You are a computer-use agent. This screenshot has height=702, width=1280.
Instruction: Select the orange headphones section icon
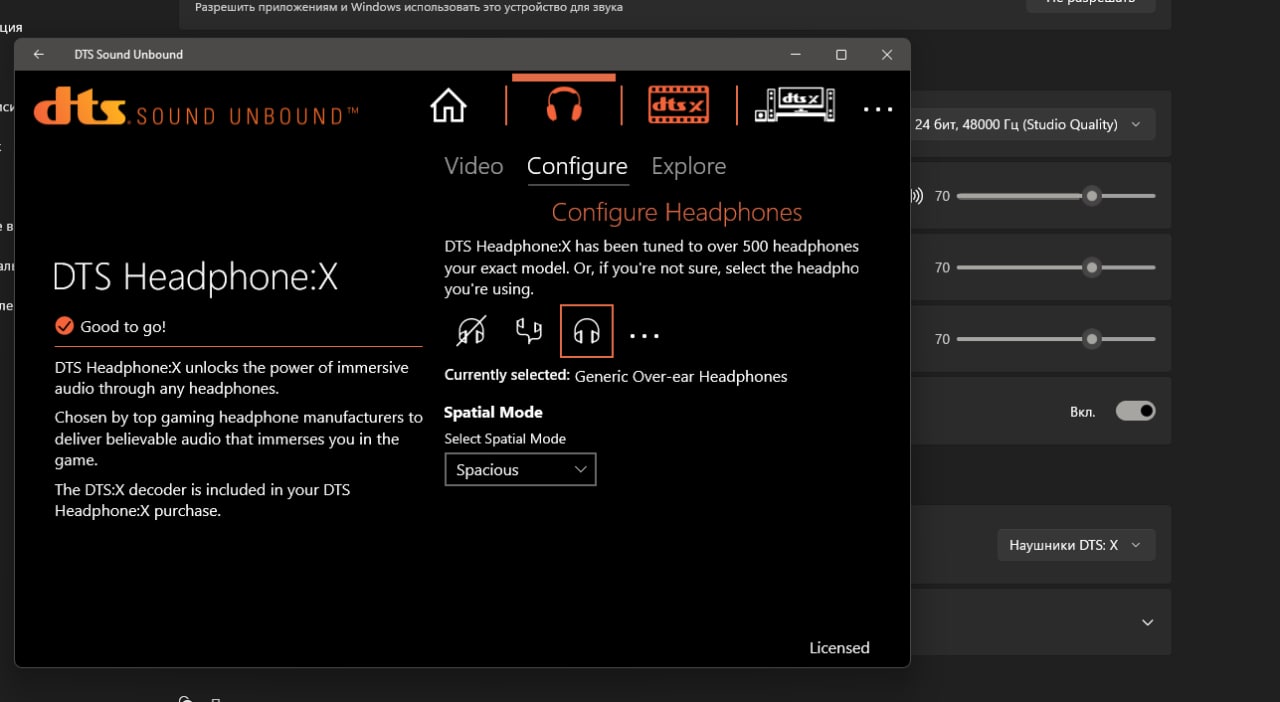coord(564,105)
